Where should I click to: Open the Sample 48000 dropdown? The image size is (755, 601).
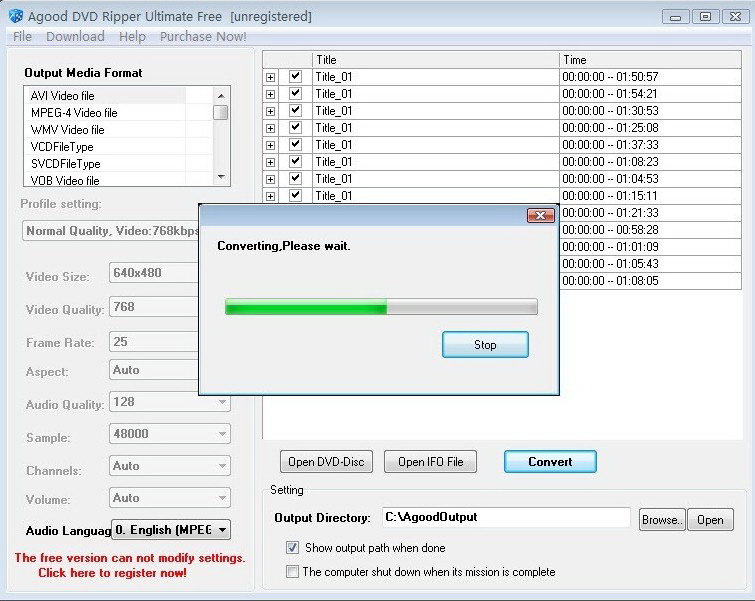(x=169, y=433)
